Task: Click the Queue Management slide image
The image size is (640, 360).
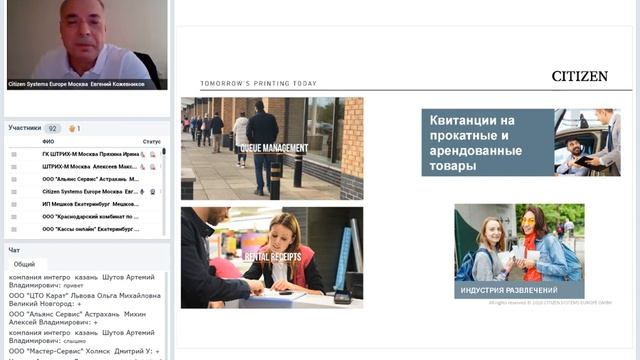Action: [272, 149]
